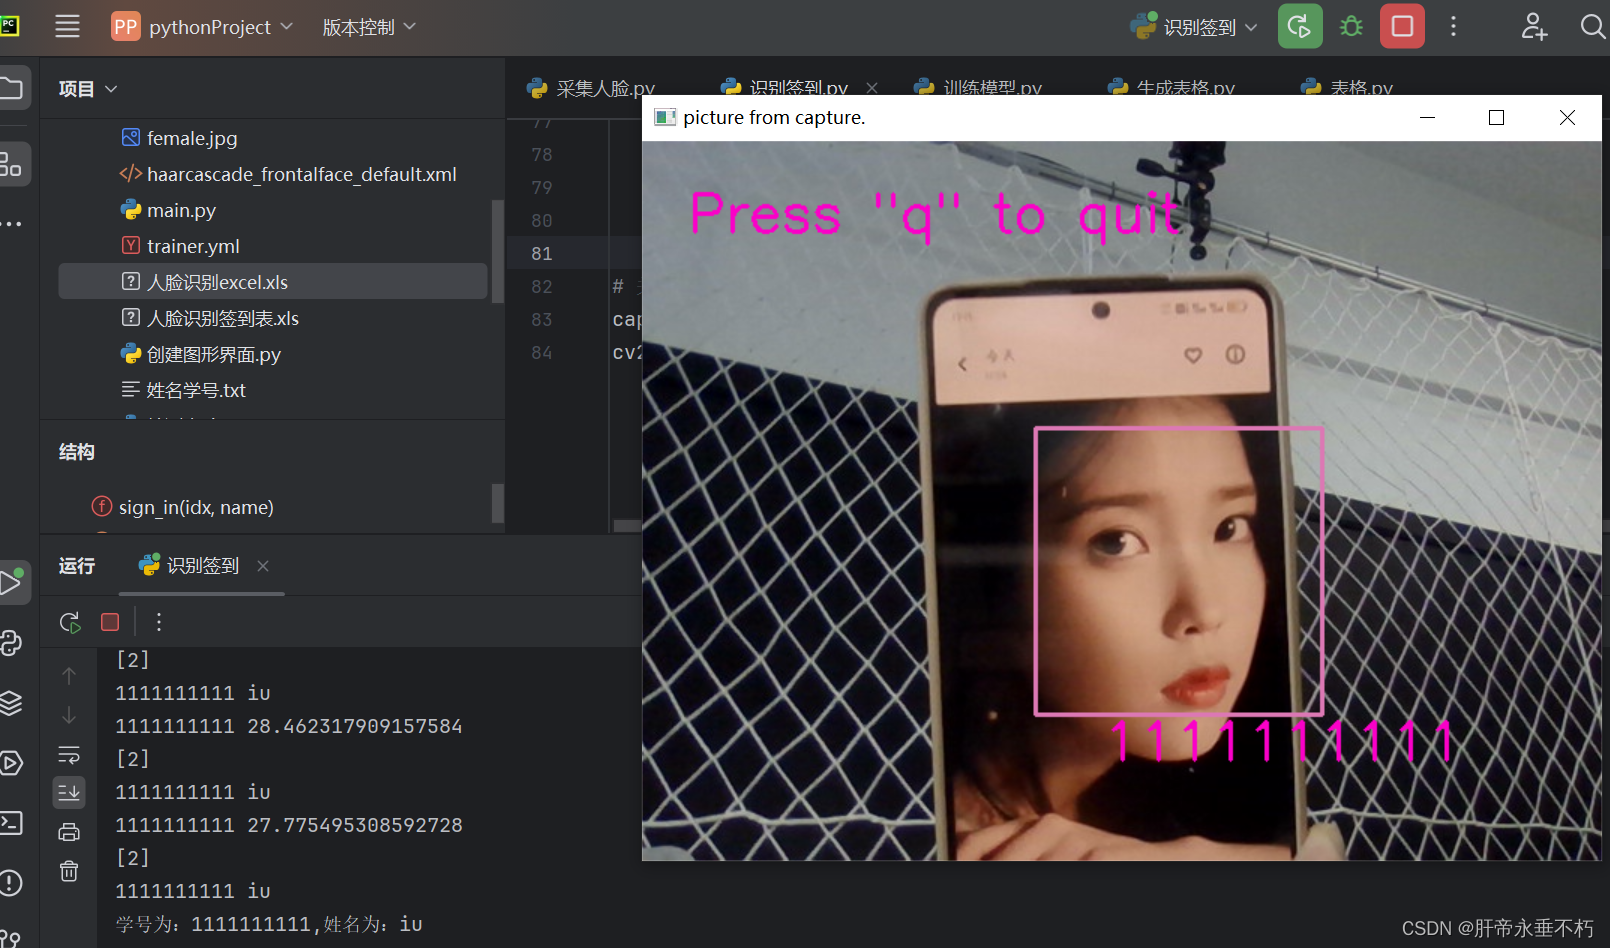Screen dimensions: 1610x948
Task: Open main.py from the project tree
Action: tap(180, 210)
